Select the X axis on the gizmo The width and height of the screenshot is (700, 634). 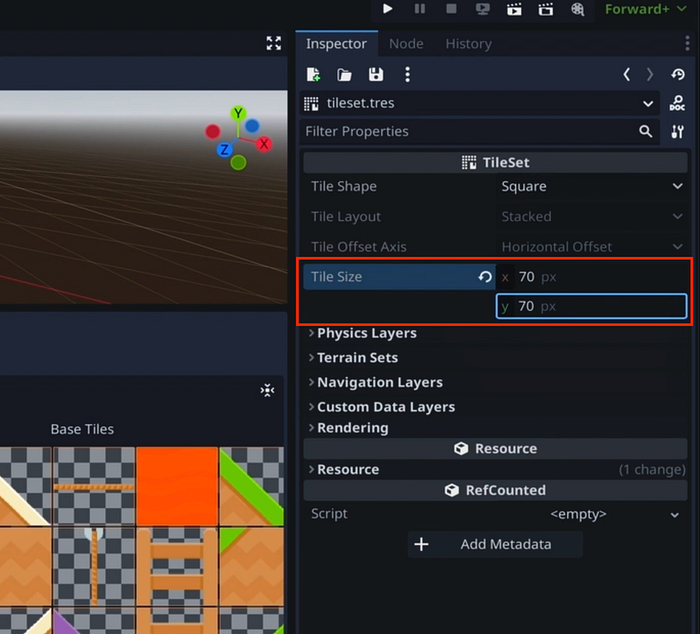click(x=264, y=144)
